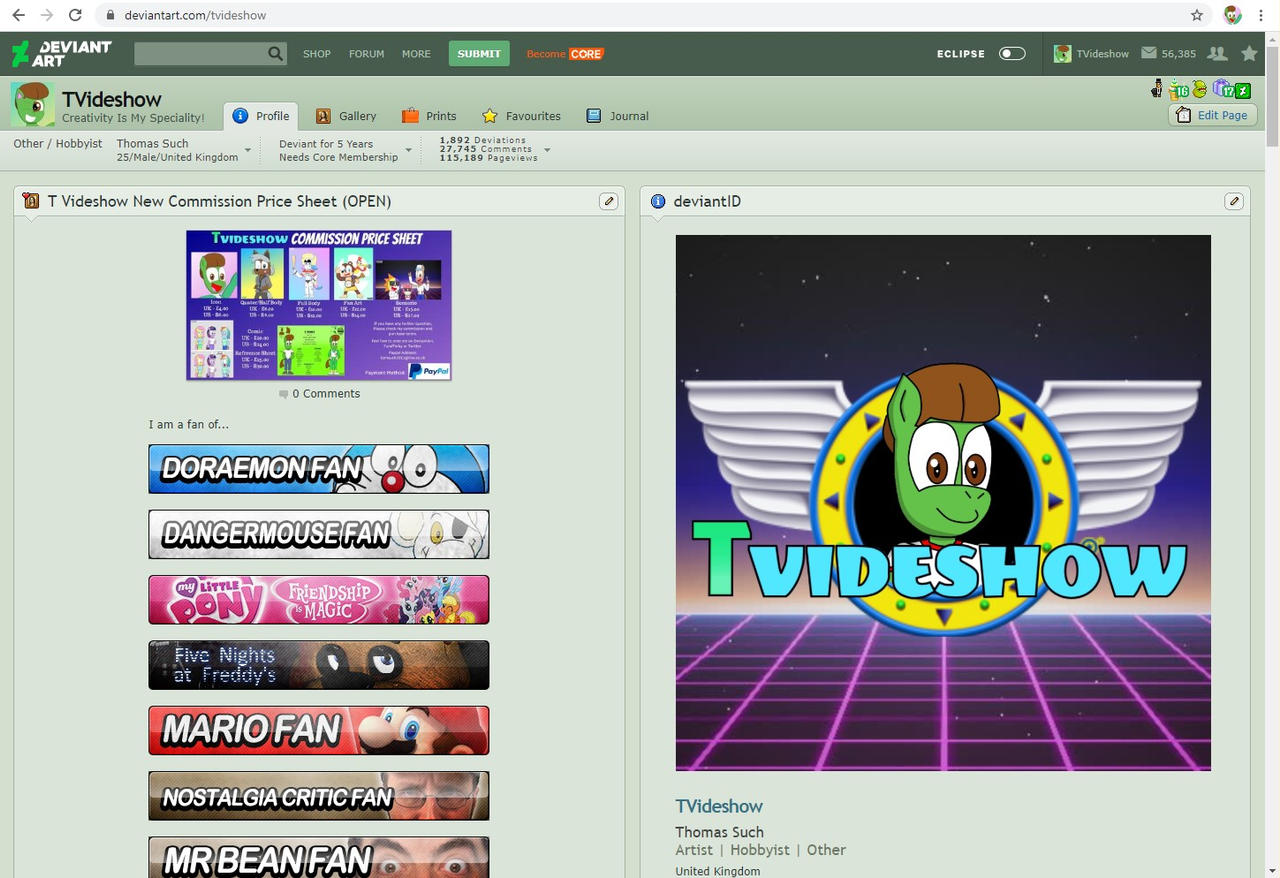Edit the deviantID widget via pencil icon
Viewport: 1280px width, 878px height.
[x=1234, y=201]
